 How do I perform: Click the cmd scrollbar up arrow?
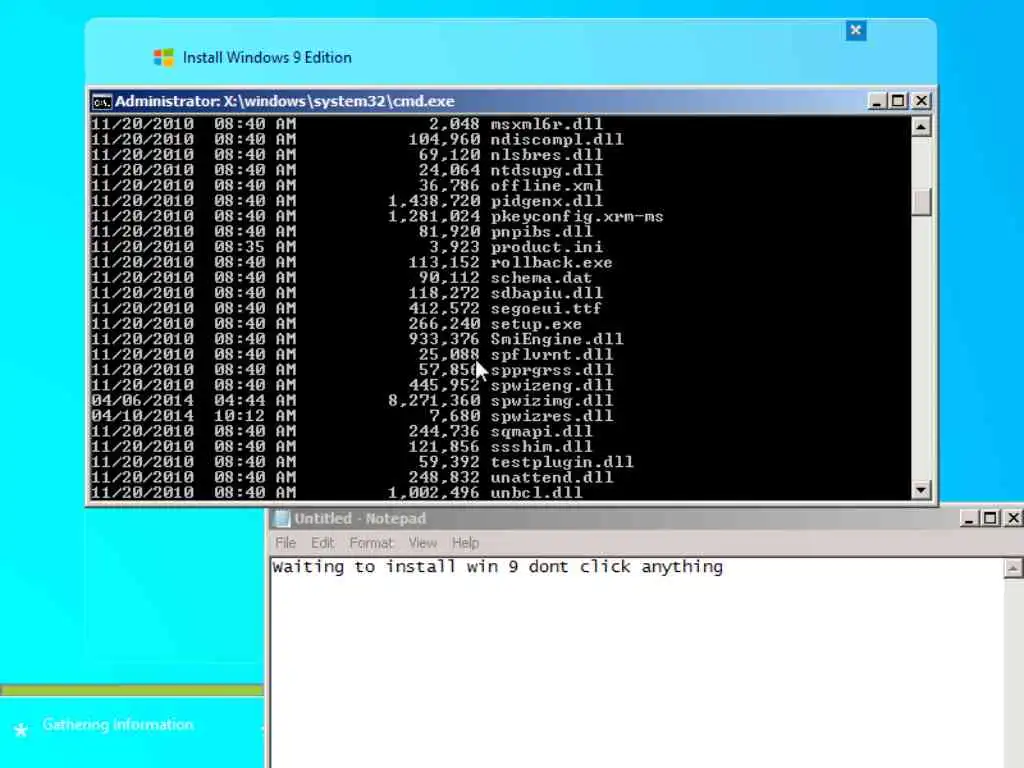click(921, 126)
